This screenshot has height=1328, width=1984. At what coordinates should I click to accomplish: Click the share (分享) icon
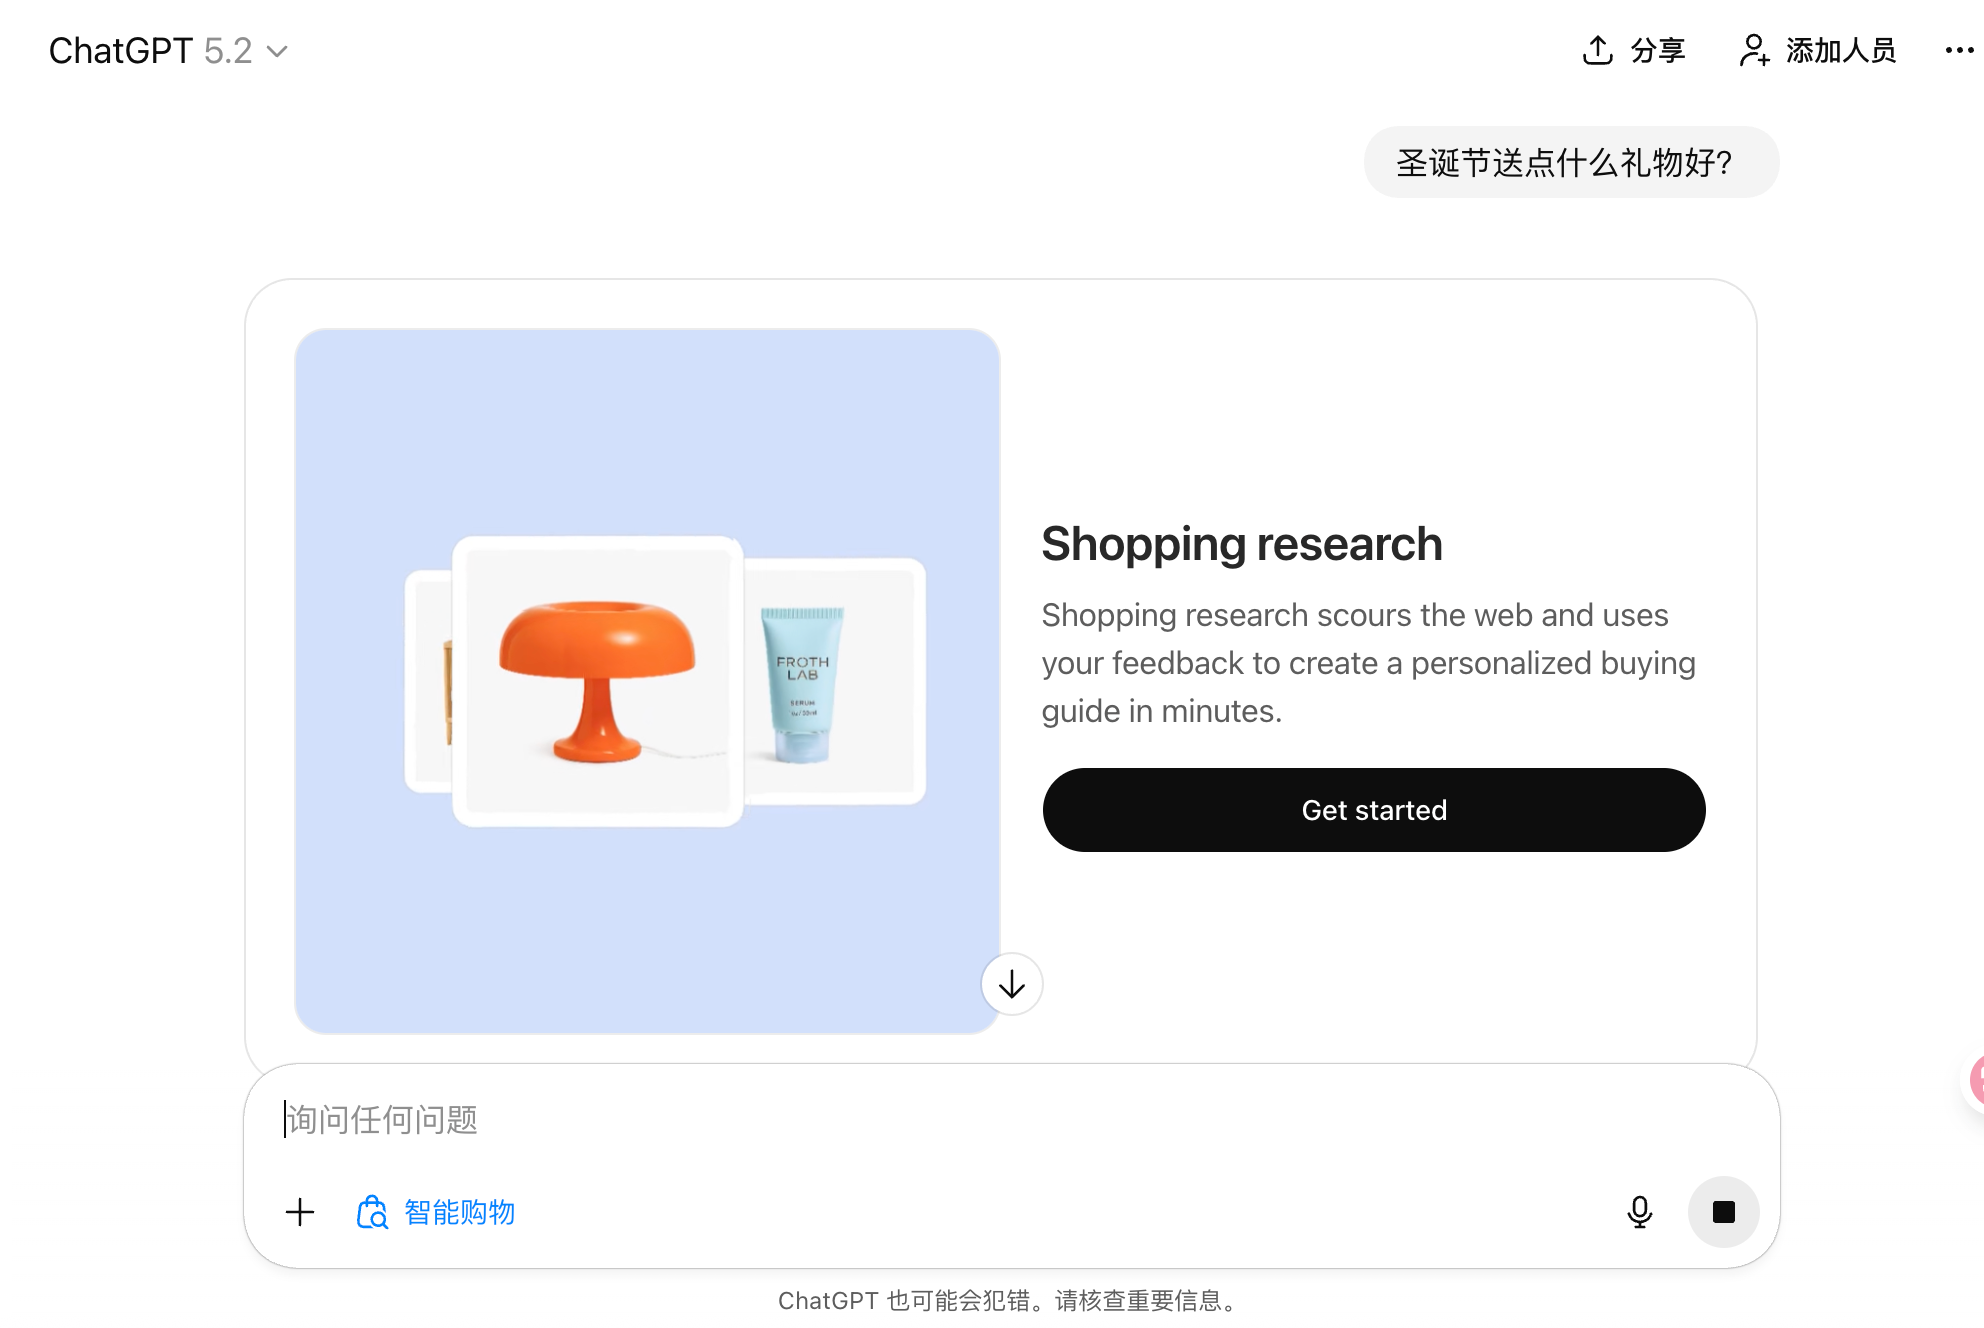(1597, 48)
